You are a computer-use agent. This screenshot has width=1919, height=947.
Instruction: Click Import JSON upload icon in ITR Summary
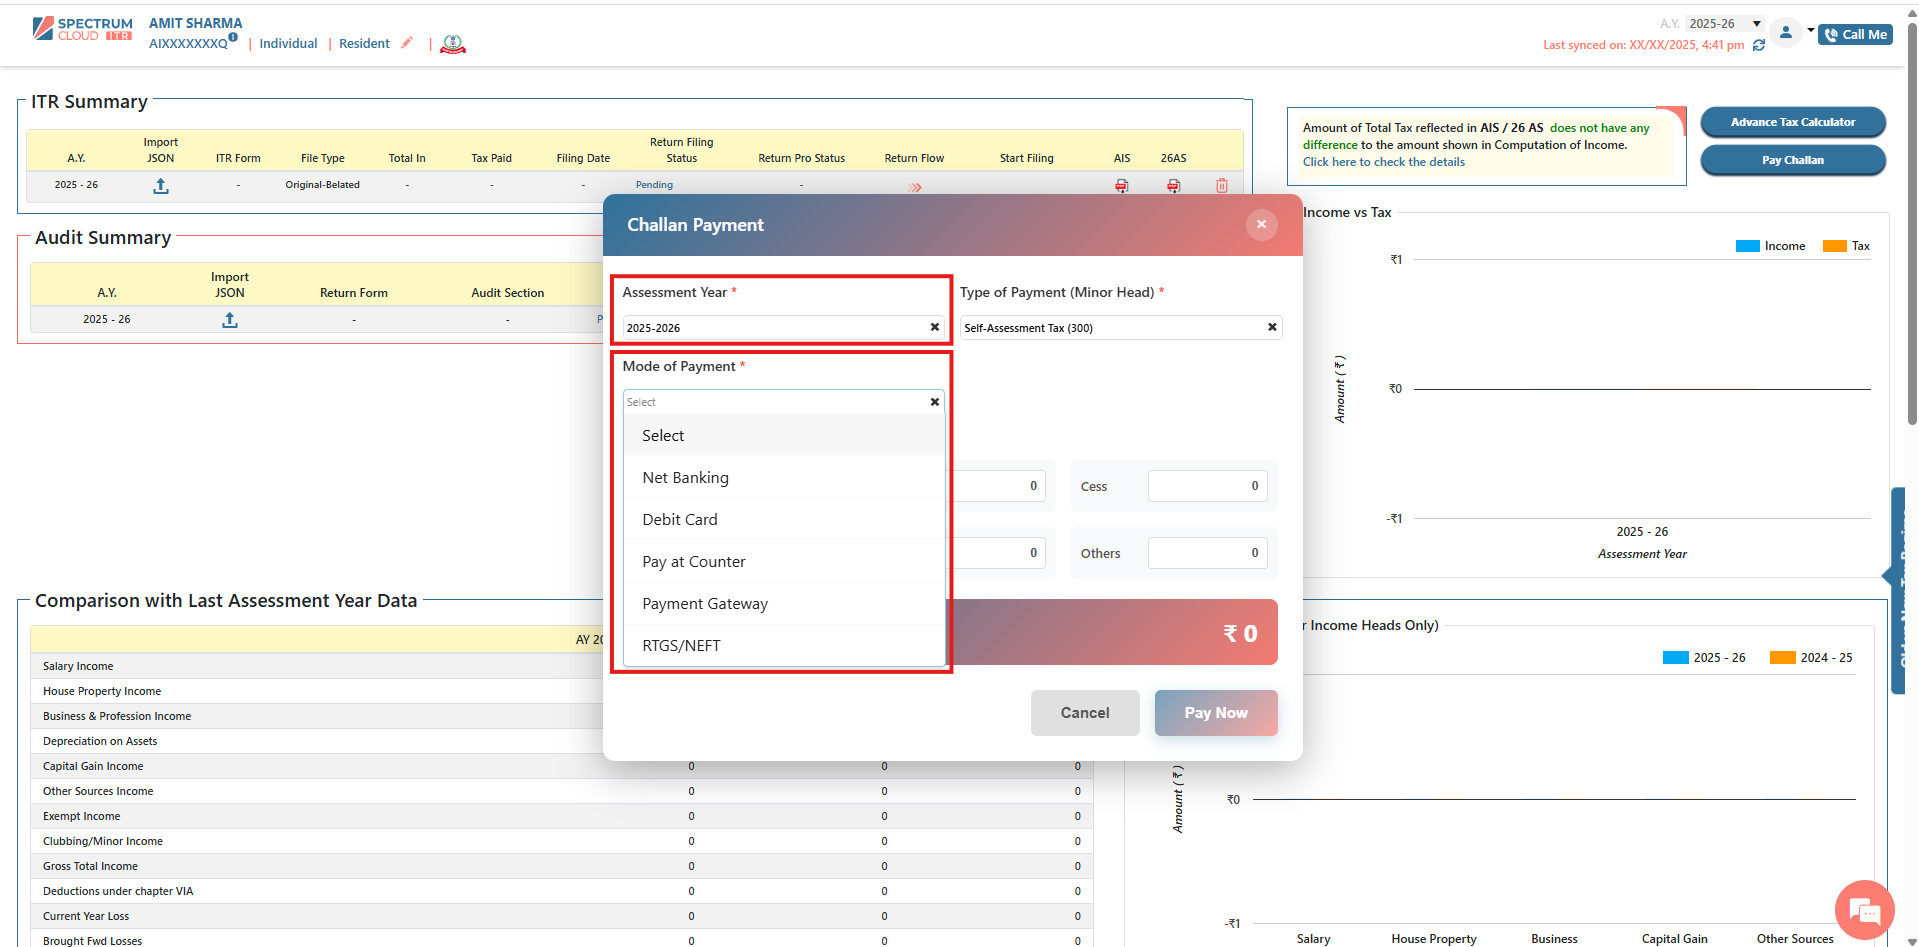[x=160, y=186]
